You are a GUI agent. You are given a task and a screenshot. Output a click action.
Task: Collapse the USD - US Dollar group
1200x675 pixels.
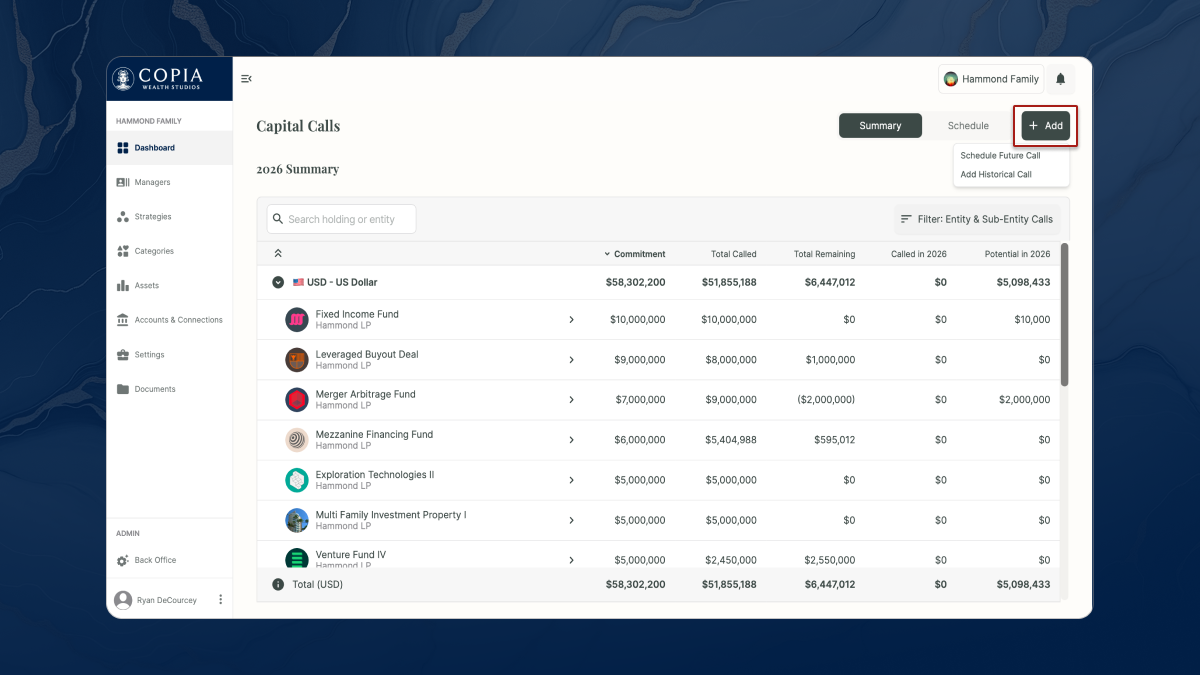click(x=278, y=283)
